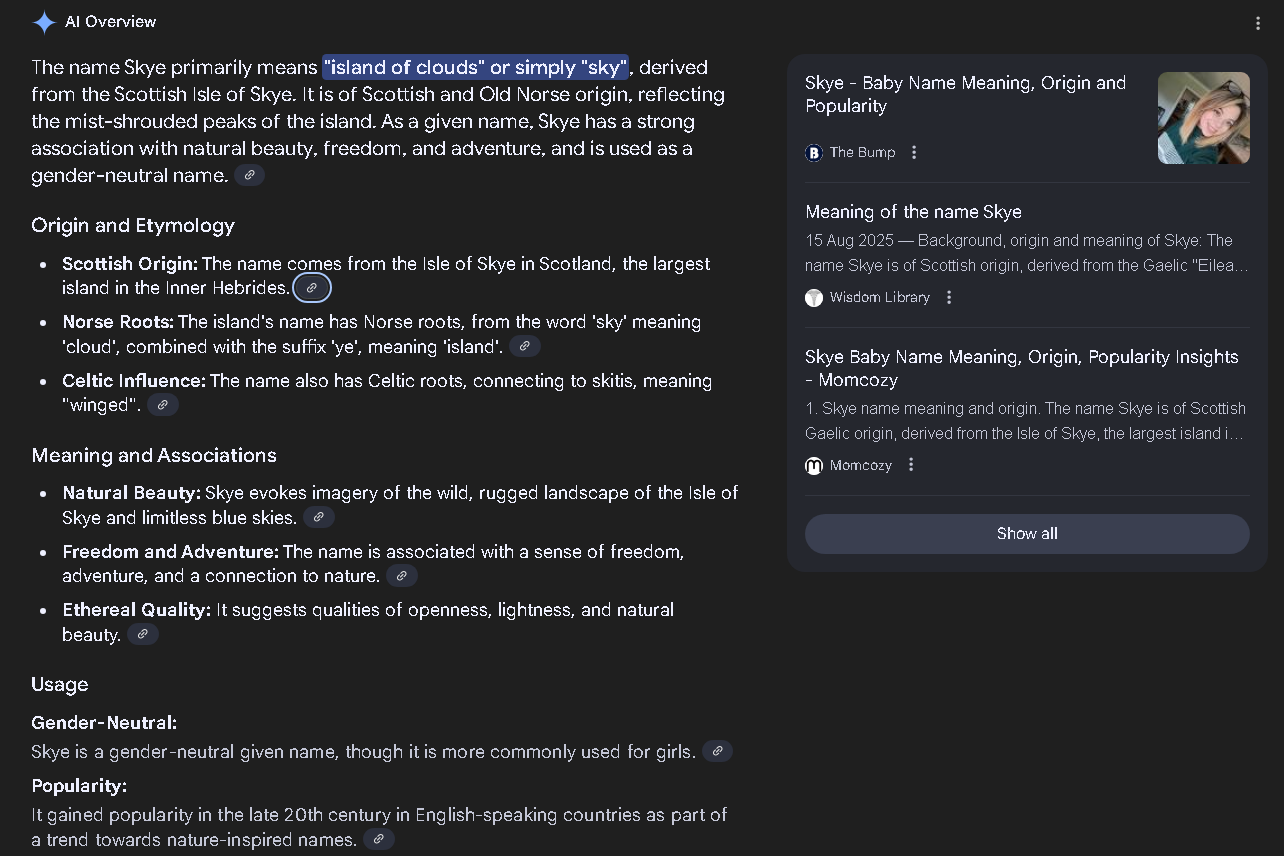Click source link icon after Natural Beauty bullet

coord(319,517)
